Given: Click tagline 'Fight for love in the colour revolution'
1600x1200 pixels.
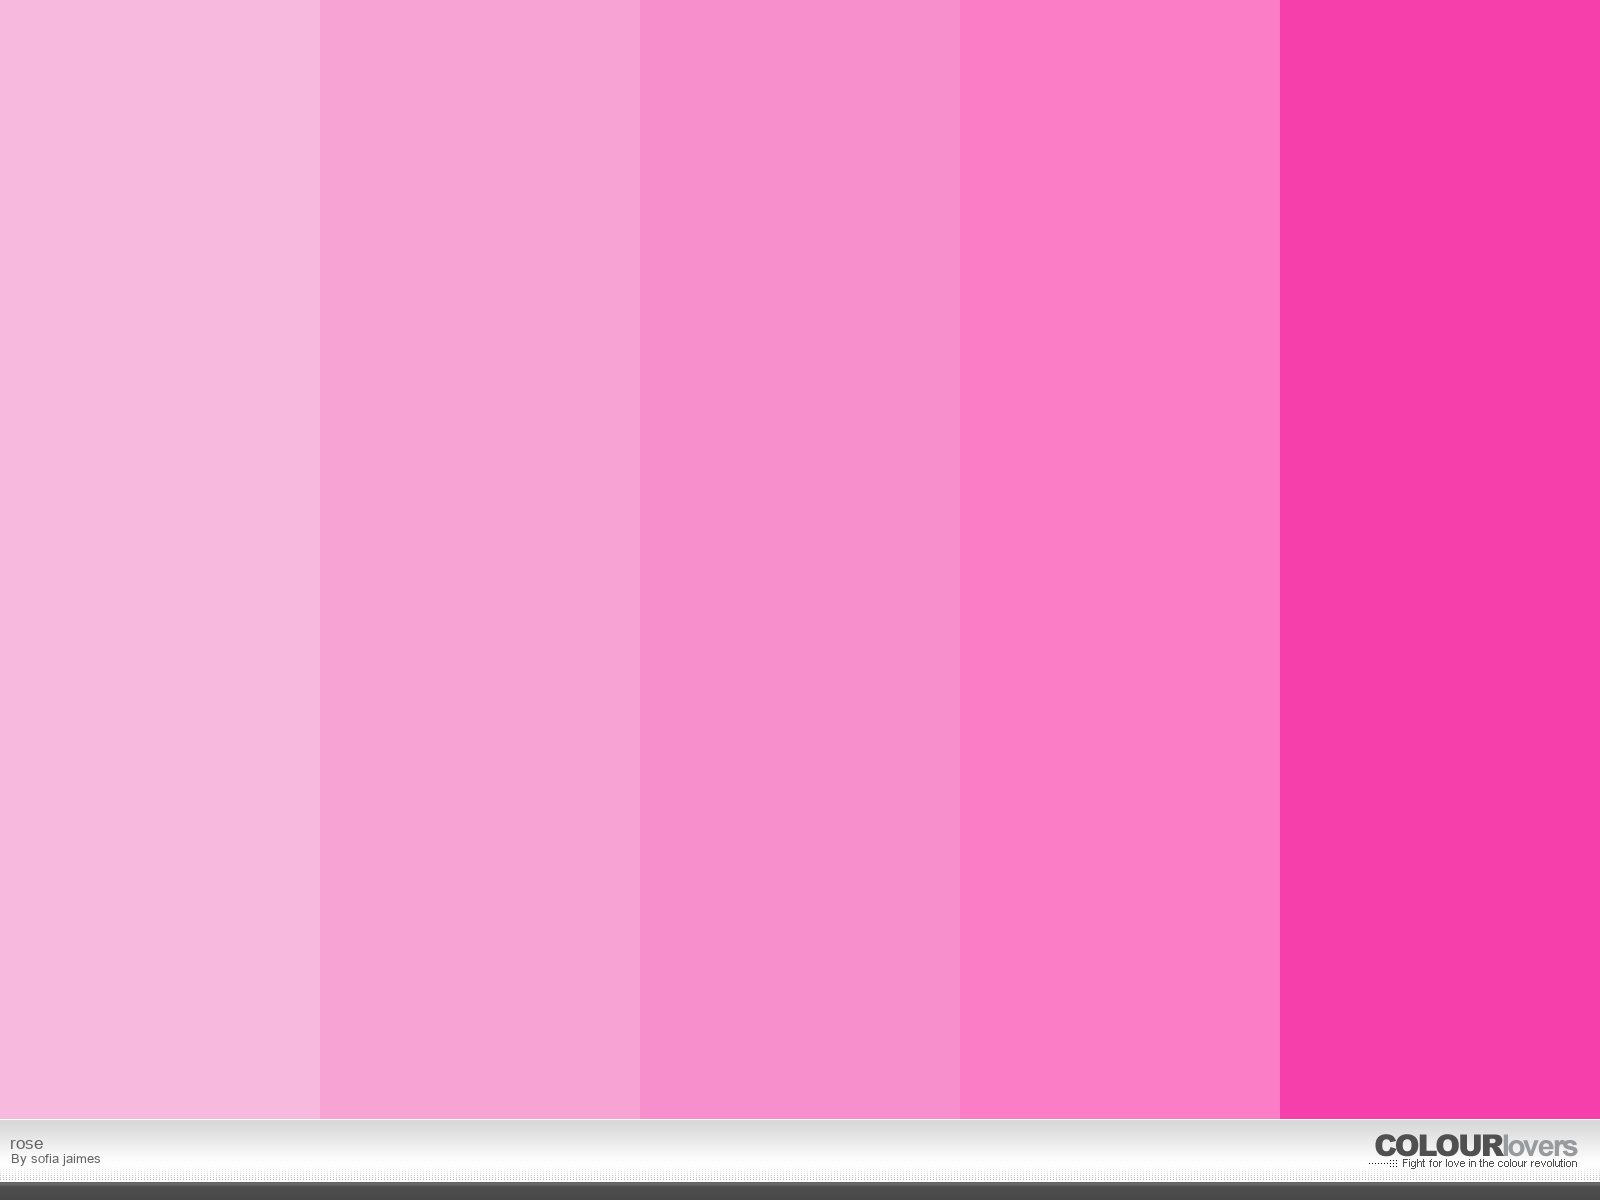Looking at the screenshot, I should 1489,1163.
